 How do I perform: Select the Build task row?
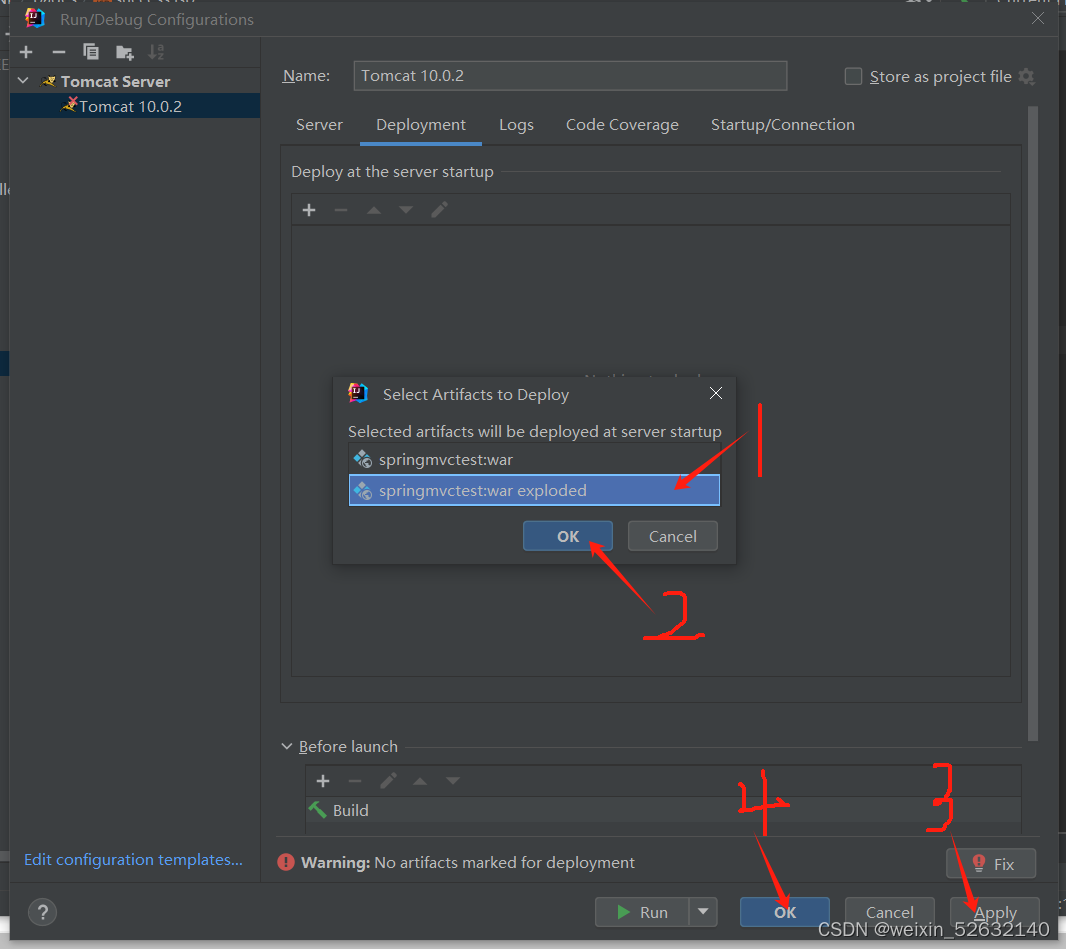tap(663, 810)
